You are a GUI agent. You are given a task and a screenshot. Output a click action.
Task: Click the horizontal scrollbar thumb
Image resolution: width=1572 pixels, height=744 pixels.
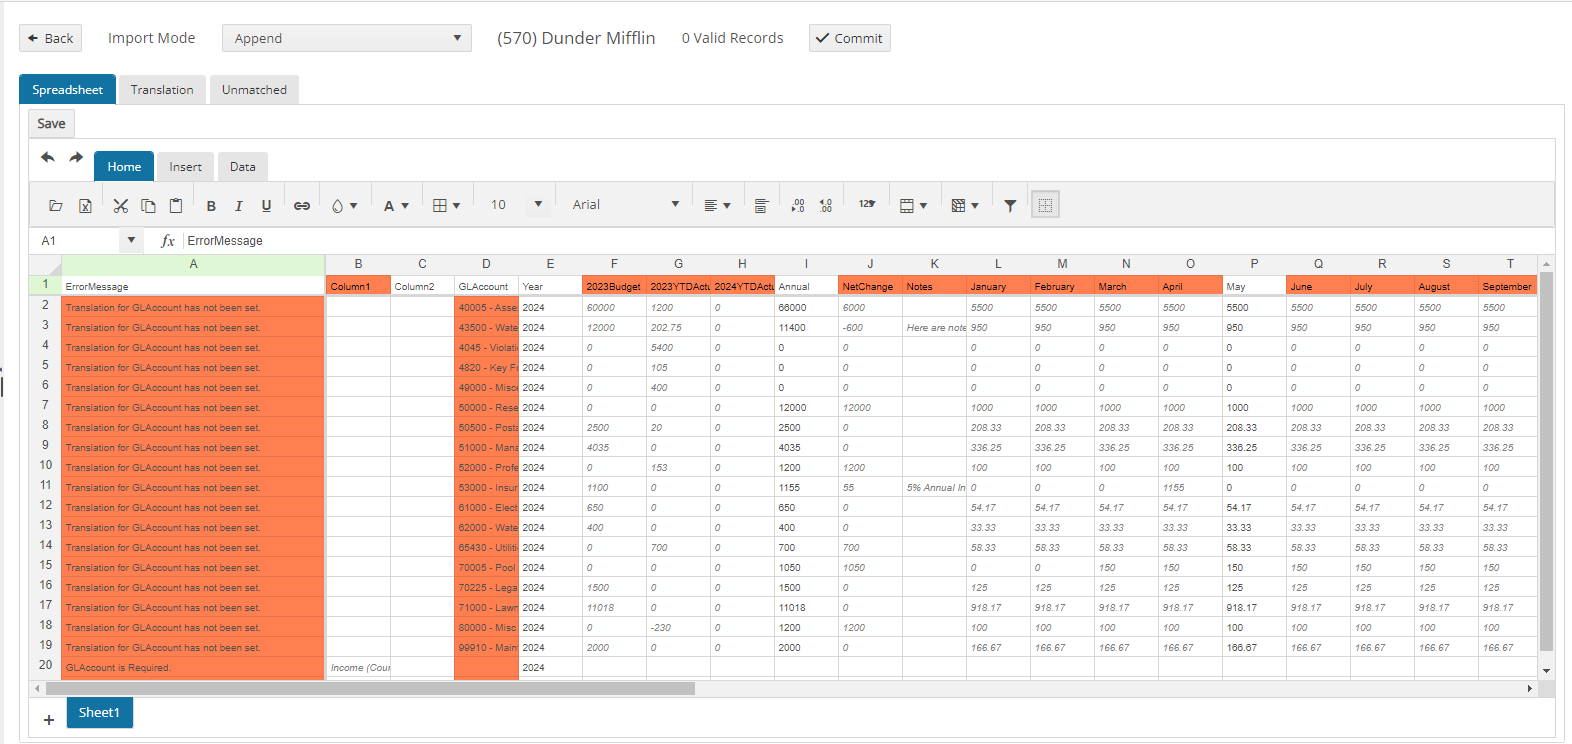tap(370, 689)
